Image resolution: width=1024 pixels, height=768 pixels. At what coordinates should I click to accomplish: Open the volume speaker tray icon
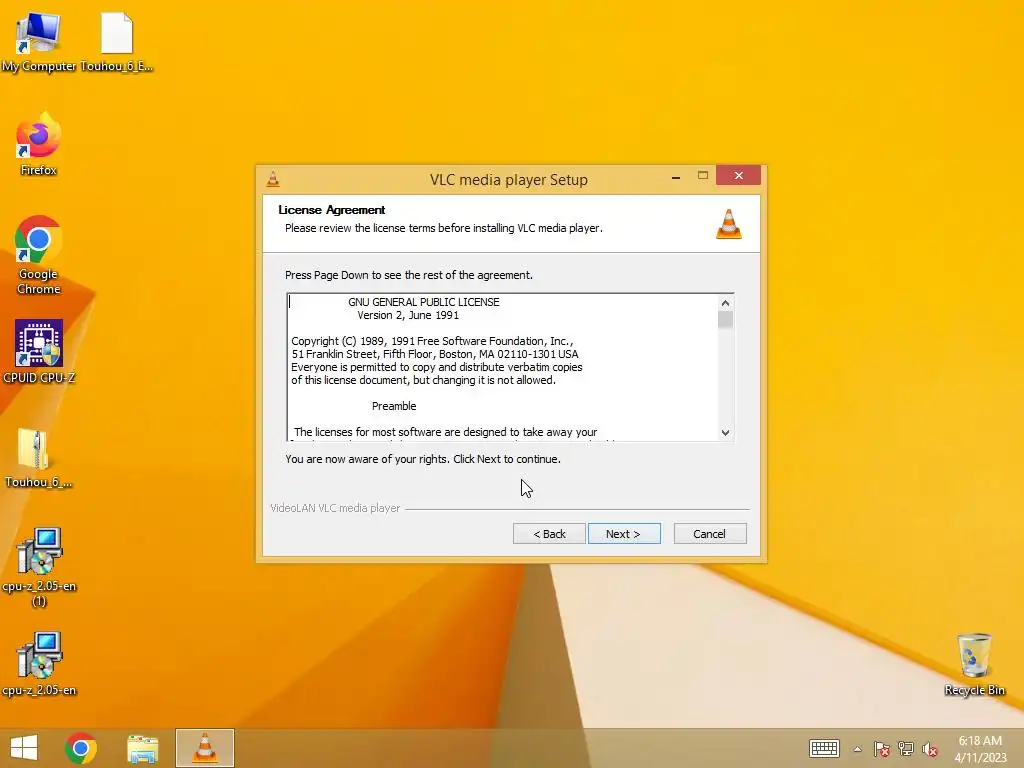[930, 749]
